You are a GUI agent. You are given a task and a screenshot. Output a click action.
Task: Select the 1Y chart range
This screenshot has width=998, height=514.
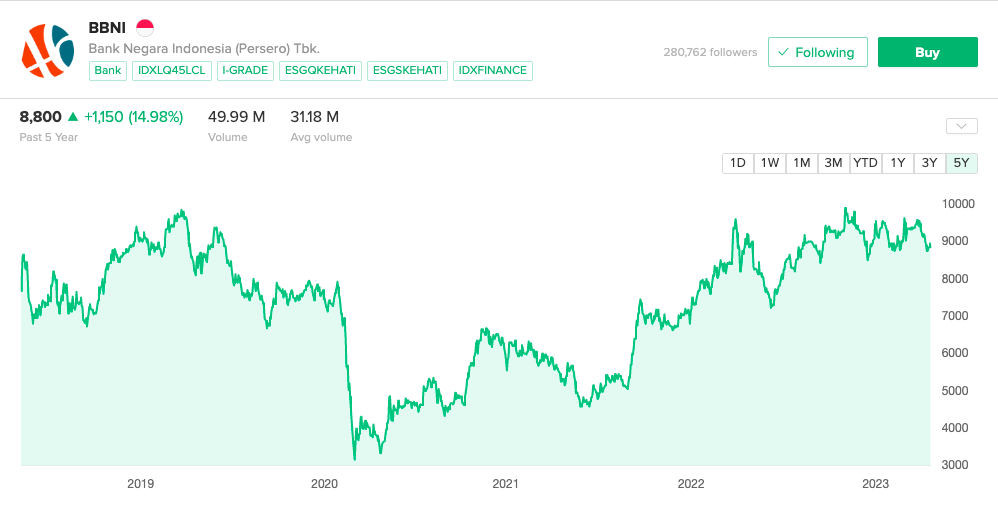click(897, 163)
